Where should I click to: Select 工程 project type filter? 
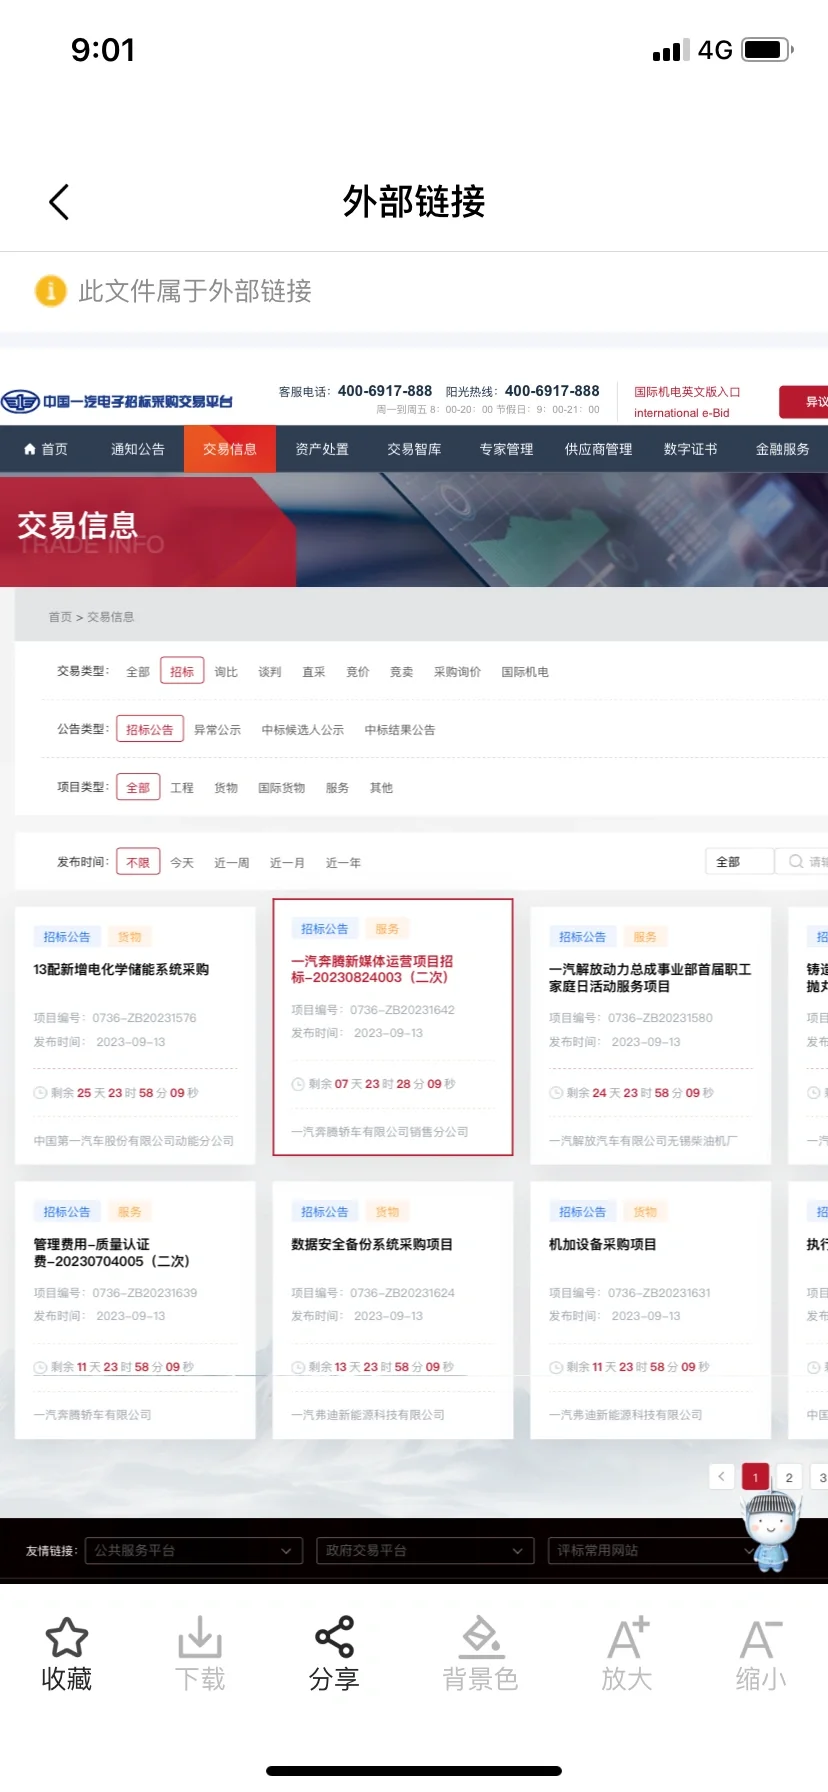pyautogui.click(x=182, y=788)
